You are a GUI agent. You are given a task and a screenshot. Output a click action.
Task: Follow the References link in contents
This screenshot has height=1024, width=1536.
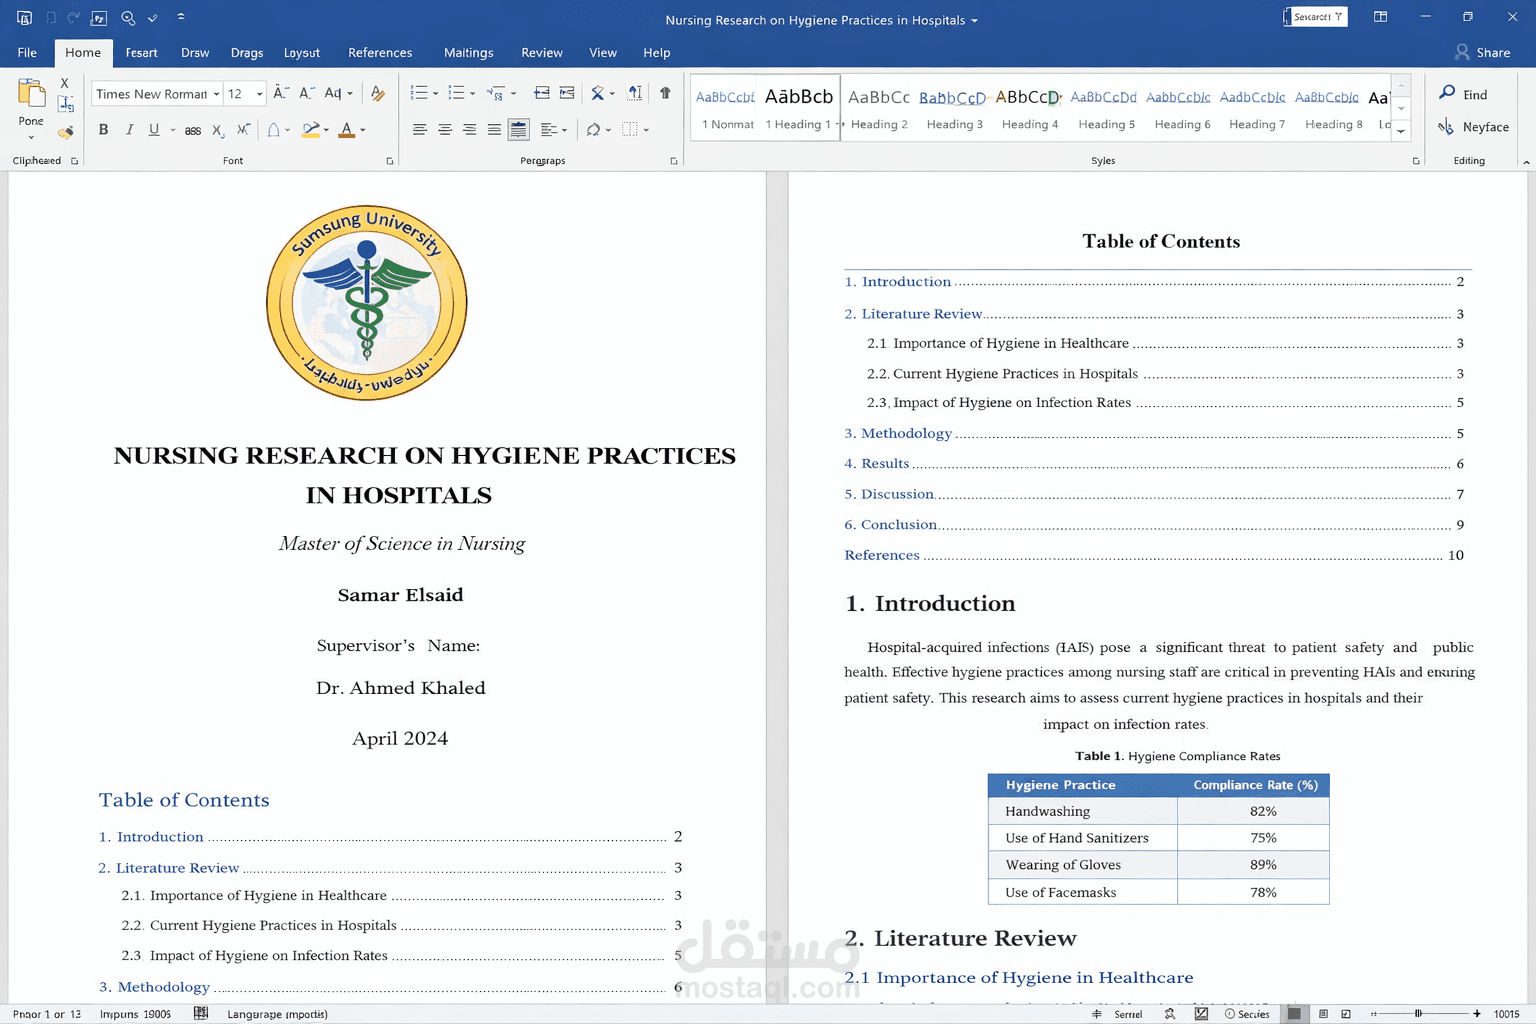pos(882,555)
